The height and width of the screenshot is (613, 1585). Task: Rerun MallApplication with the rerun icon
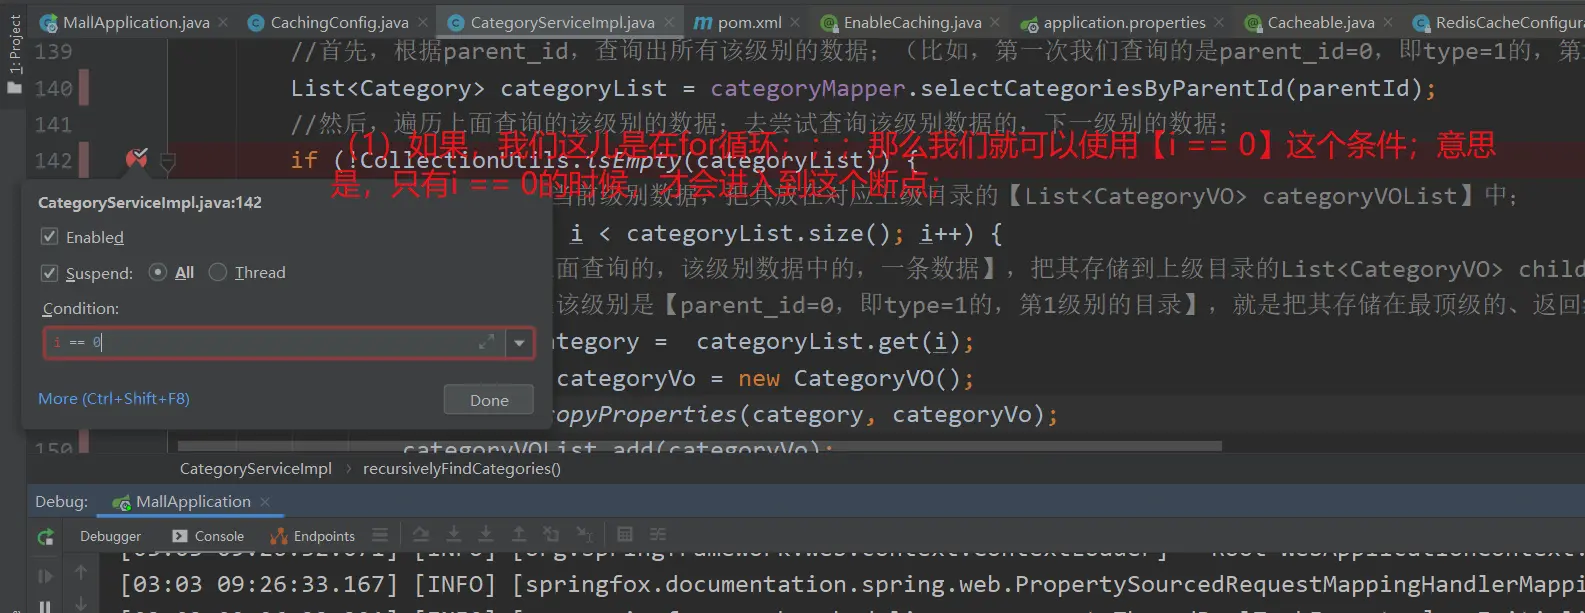(45, 537)
